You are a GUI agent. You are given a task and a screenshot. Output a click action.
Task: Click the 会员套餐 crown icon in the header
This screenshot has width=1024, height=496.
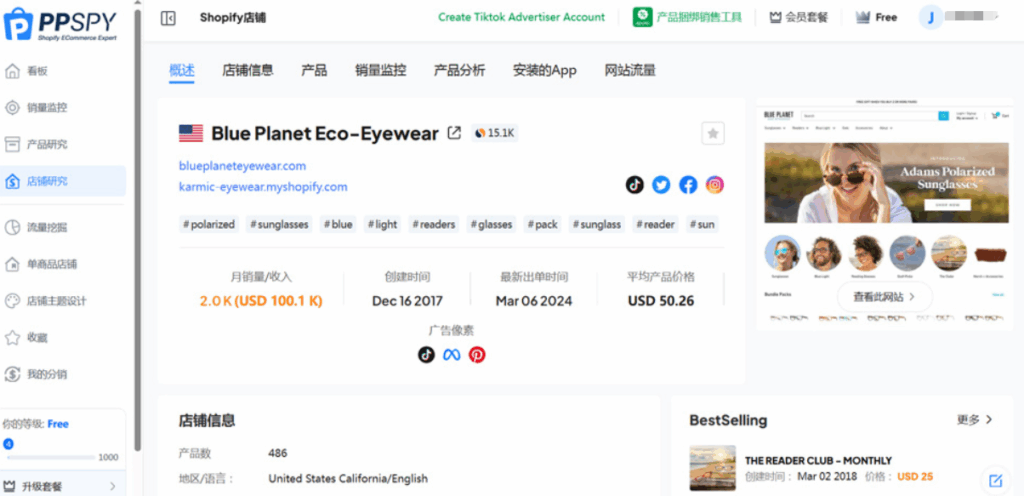(x=776, y=18)
